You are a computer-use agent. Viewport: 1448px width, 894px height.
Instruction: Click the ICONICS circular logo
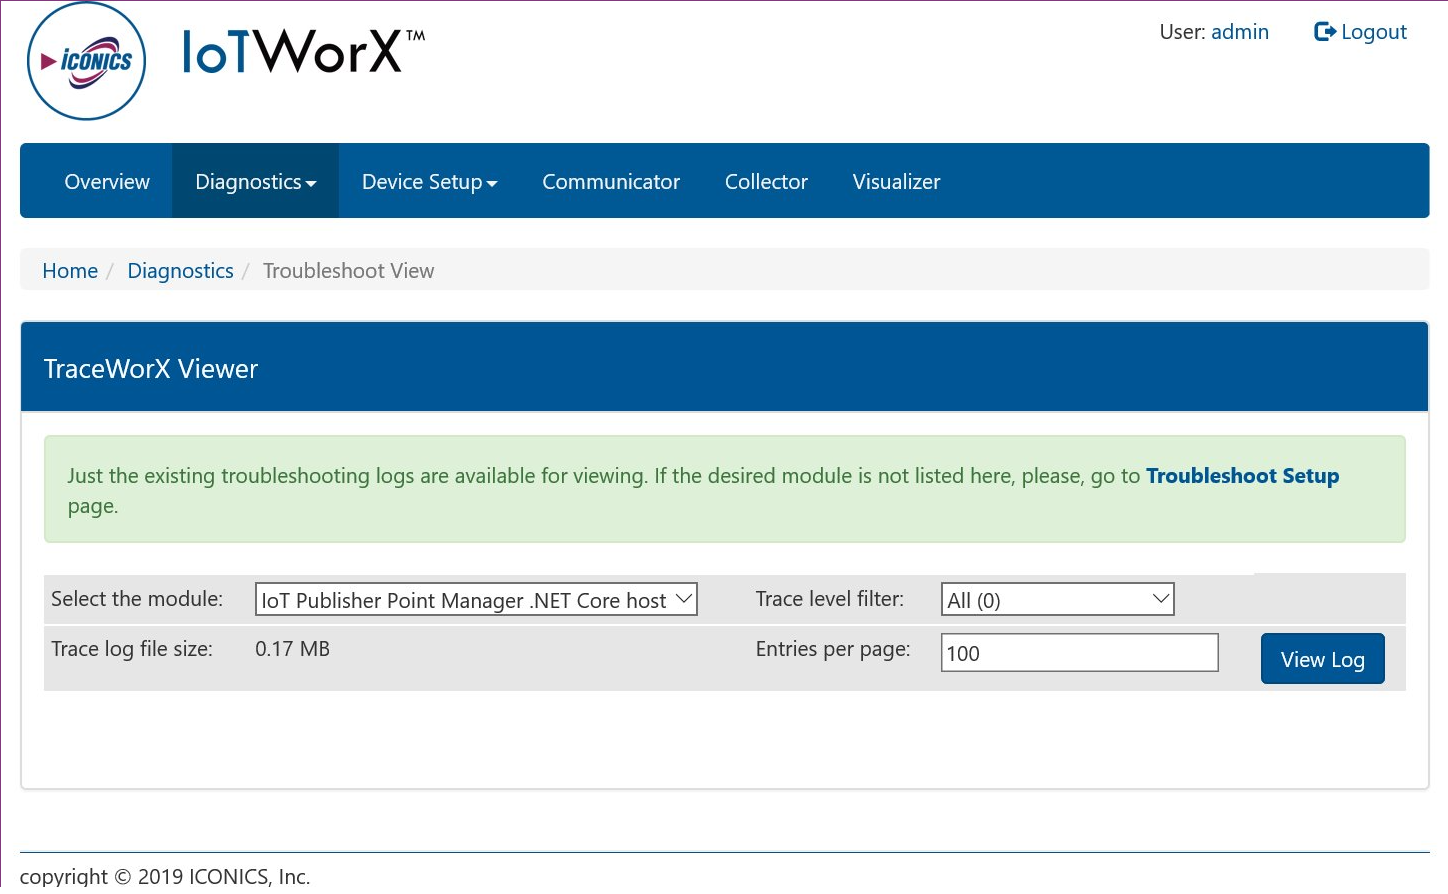point(87,62)
